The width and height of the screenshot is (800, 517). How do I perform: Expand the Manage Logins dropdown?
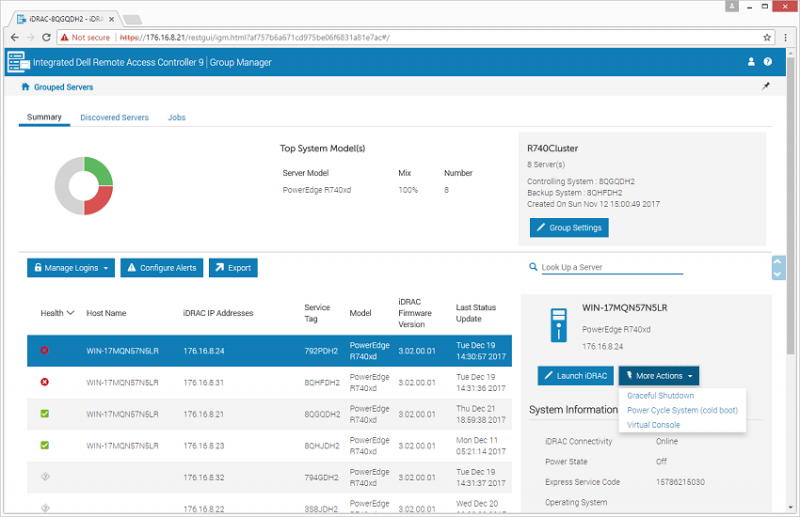coord(69,268)
